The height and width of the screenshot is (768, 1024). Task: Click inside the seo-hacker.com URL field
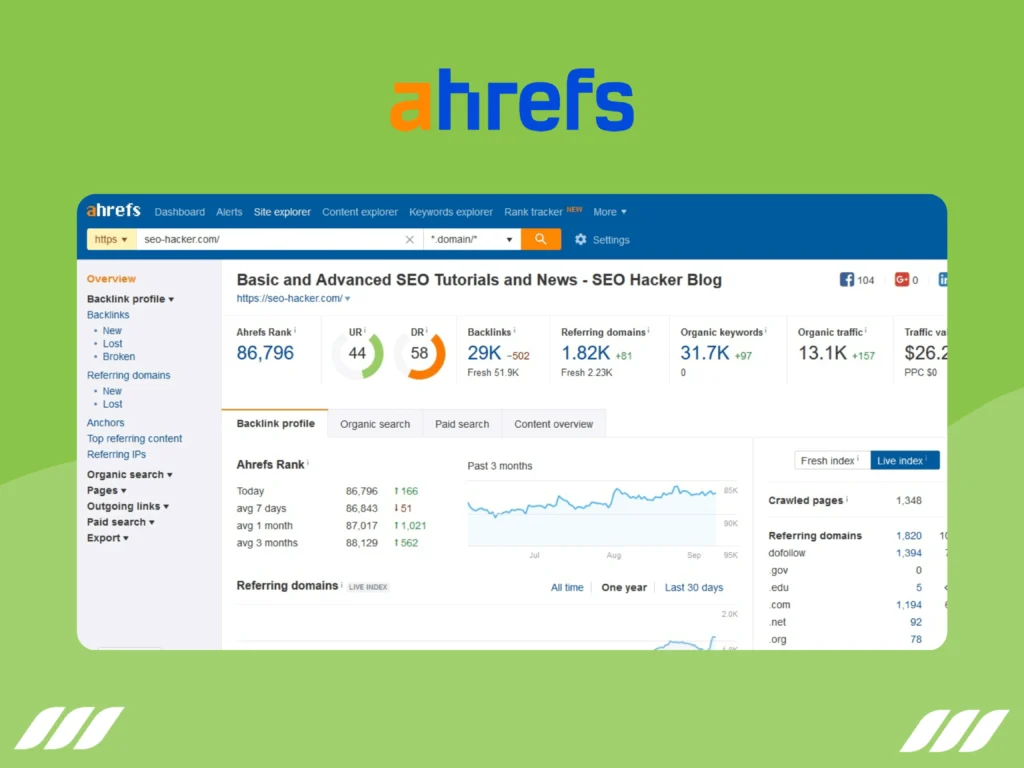coord(250,239)
